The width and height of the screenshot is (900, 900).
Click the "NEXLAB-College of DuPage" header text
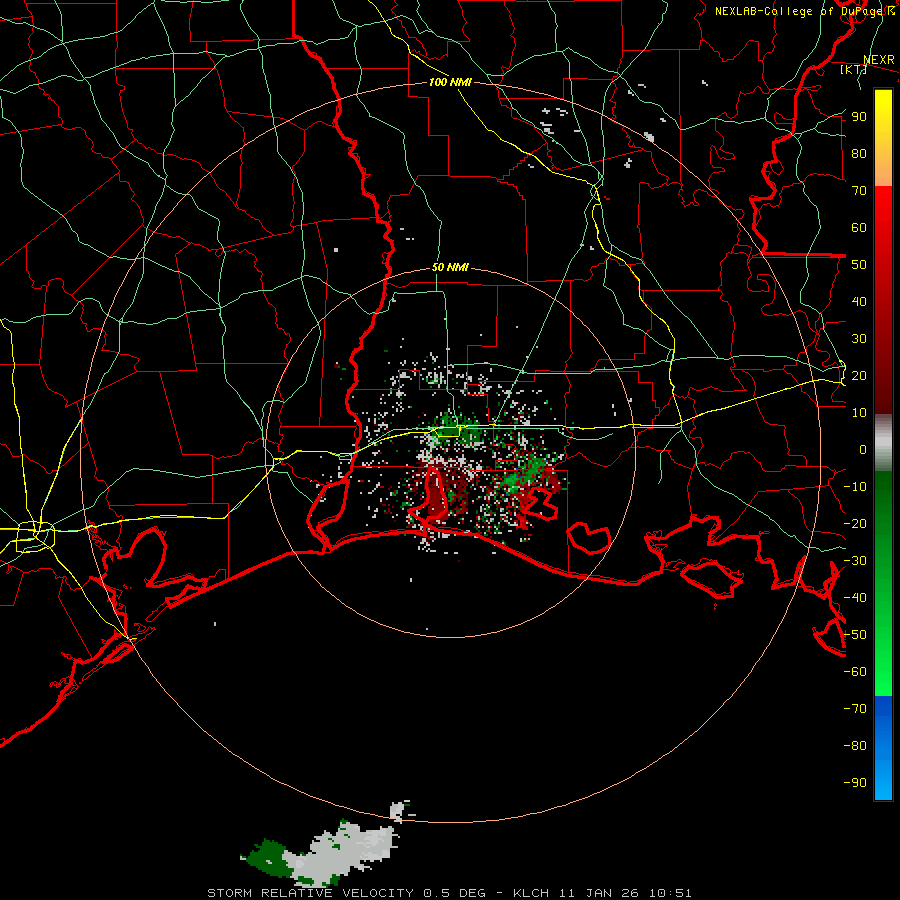800,11
